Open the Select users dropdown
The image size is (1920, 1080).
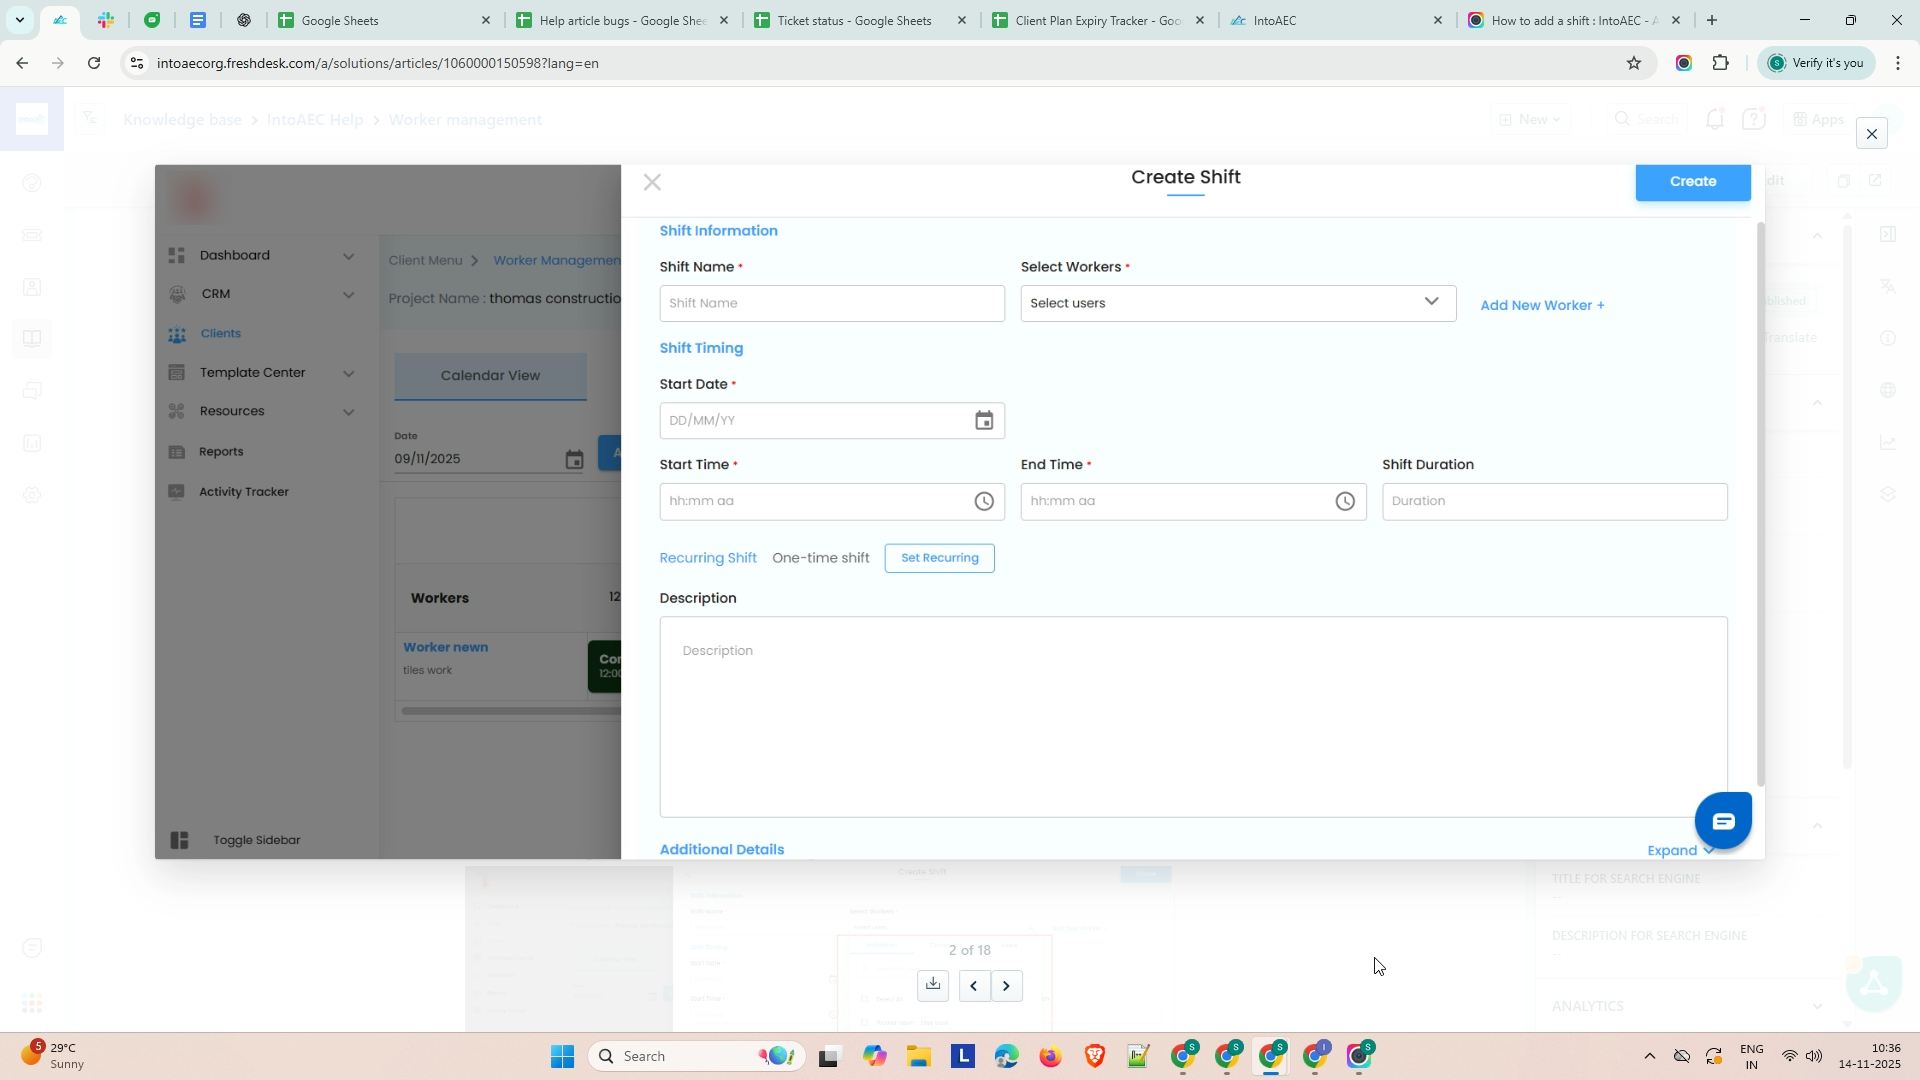coord(1237,303)
